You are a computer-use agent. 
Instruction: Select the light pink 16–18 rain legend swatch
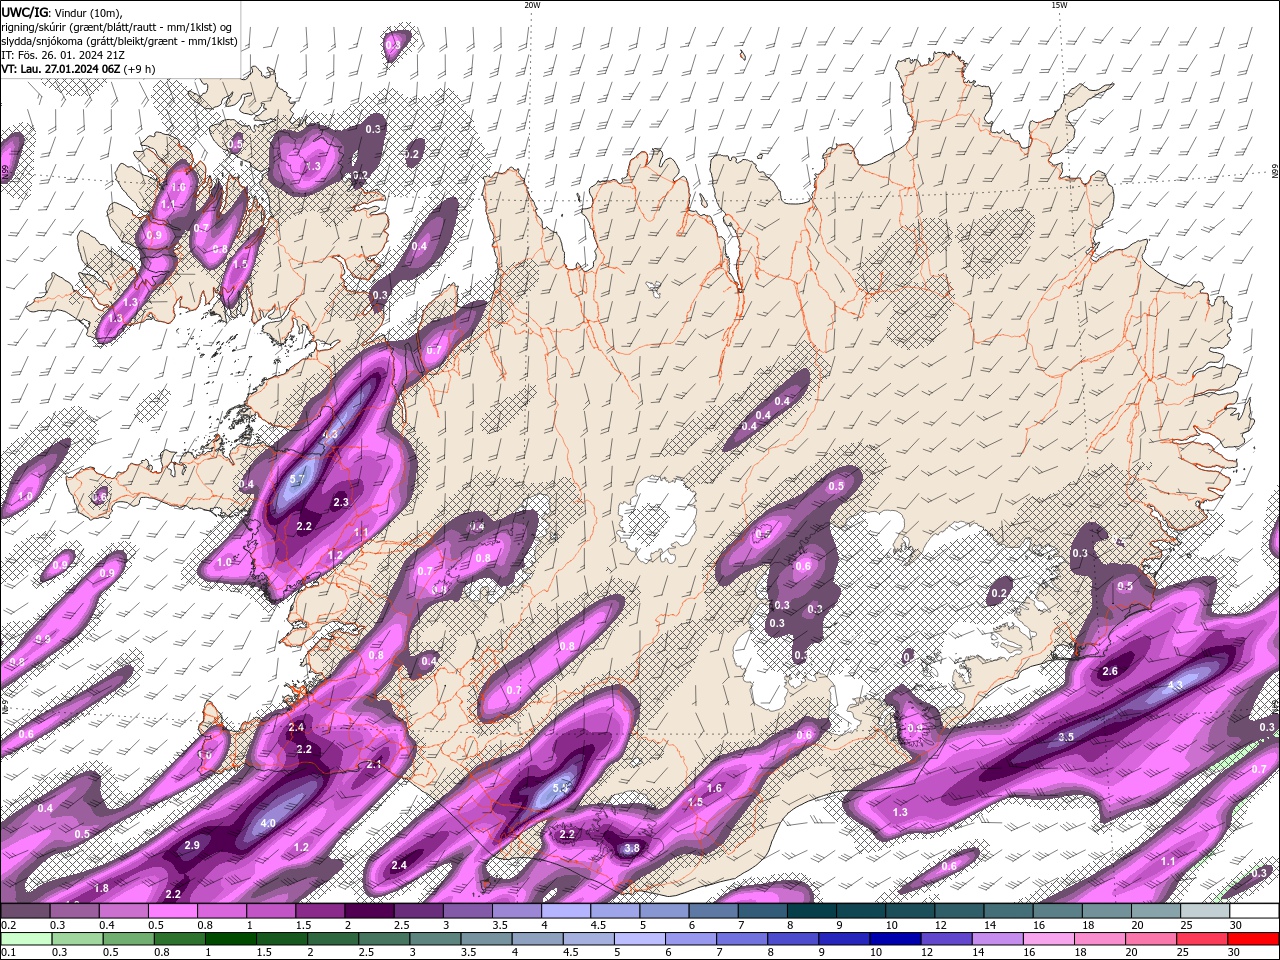click(x=1049, y=939)
